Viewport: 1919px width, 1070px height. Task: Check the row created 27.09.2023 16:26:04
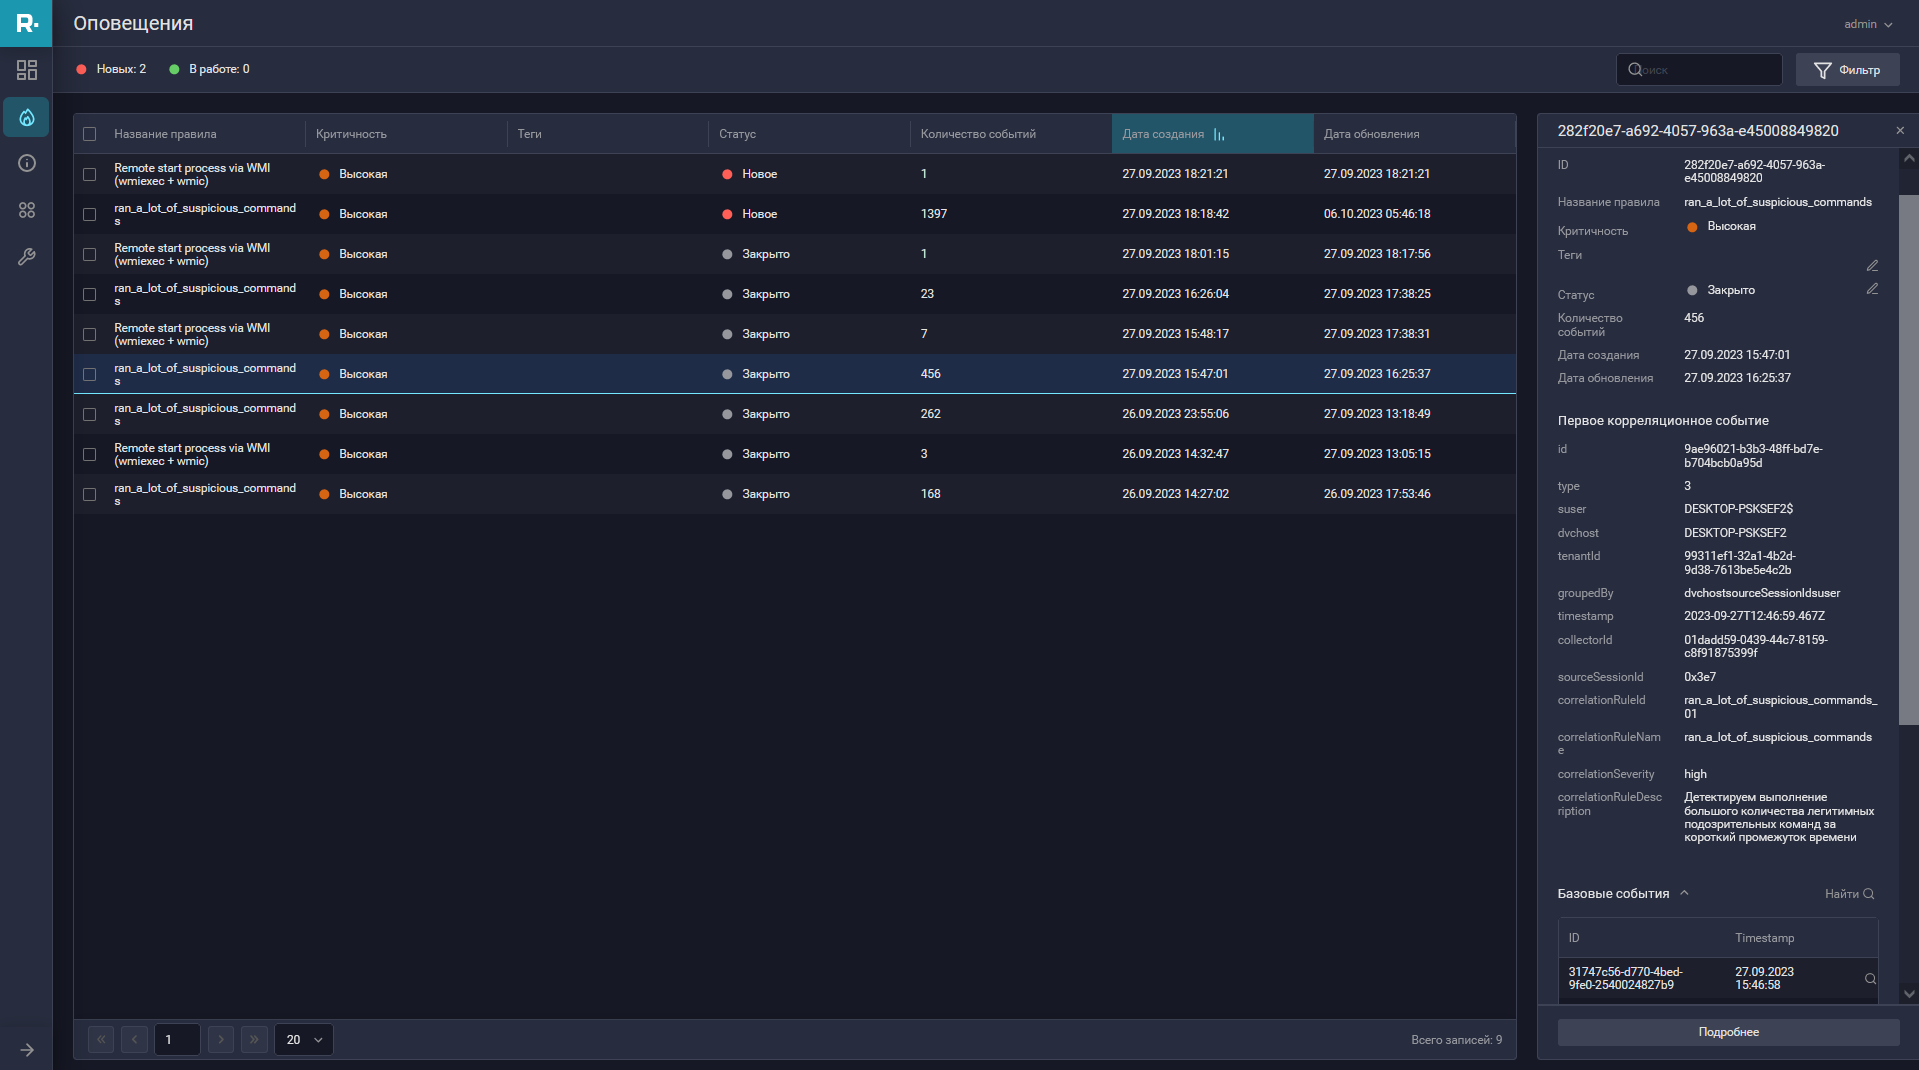click(x=90, y=294)
